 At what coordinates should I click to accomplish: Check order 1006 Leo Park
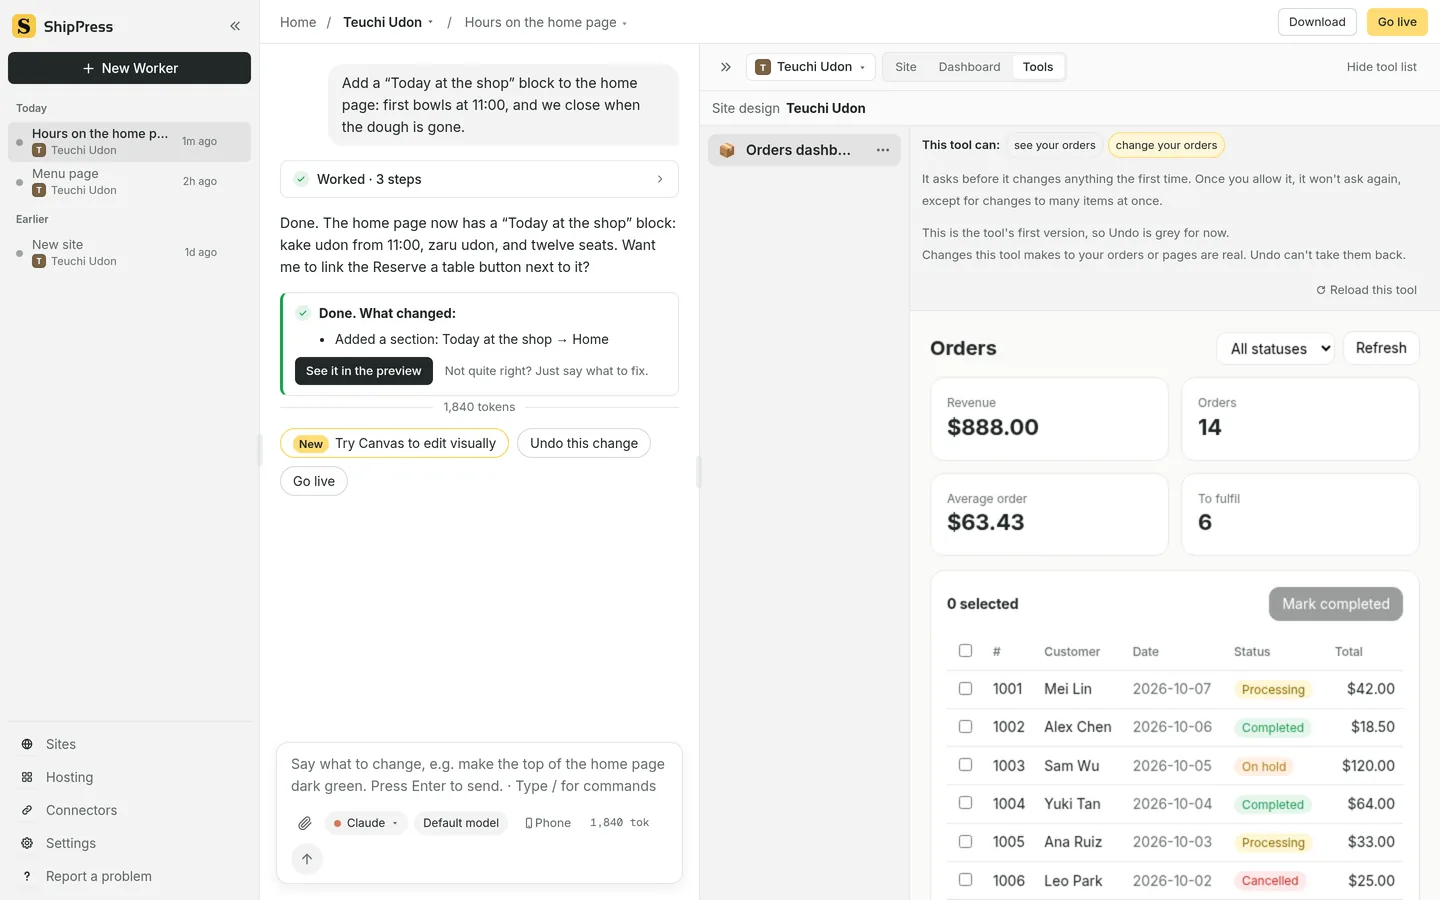pos(965,880)
